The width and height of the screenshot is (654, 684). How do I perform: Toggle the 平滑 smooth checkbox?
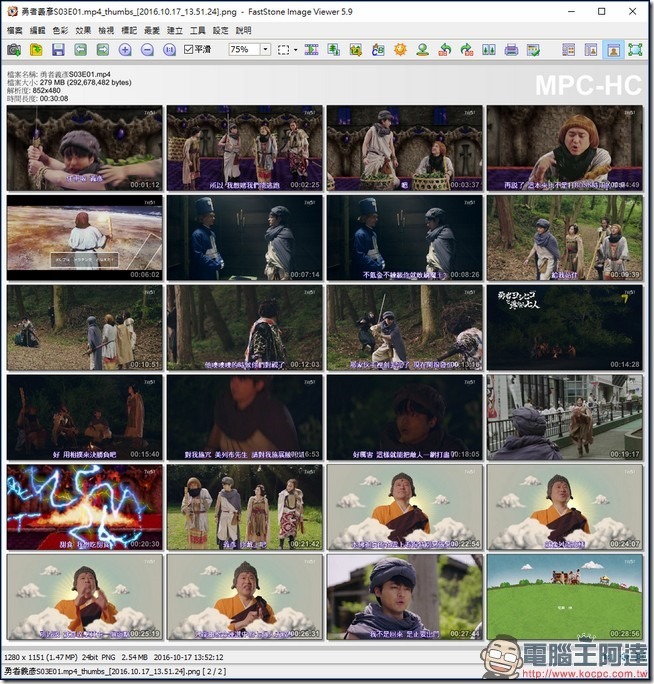pyautogui.click(x=188, y=49)
